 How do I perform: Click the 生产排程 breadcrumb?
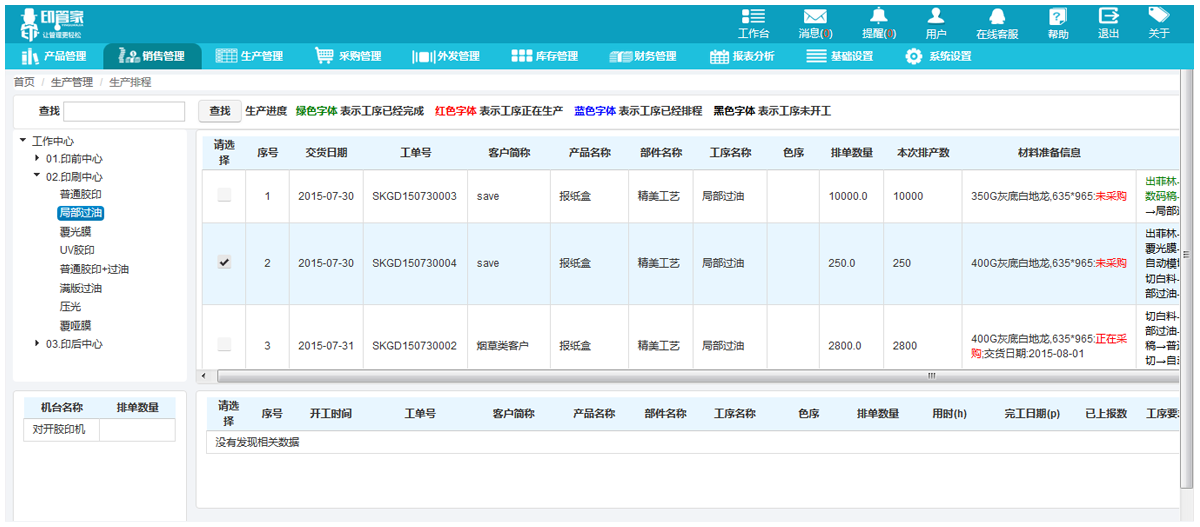pos(130,82)
